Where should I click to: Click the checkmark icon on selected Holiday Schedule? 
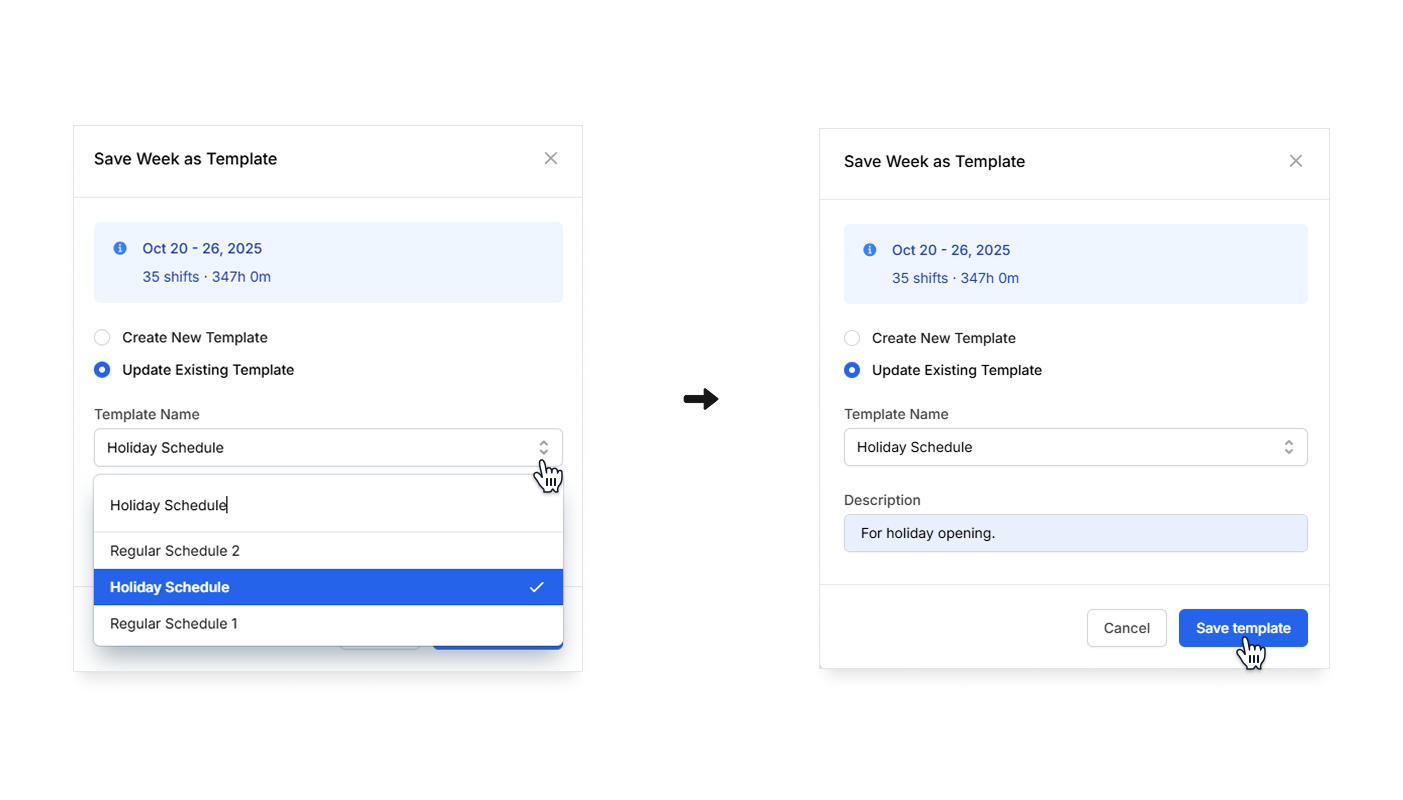537,587
